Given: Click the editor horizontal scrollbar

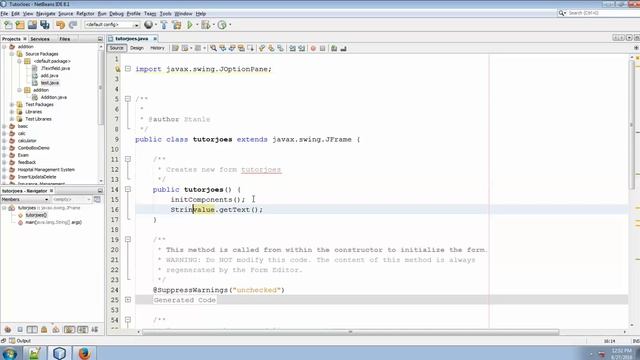Looking at the screenshot, I should (x=350, y=332).
